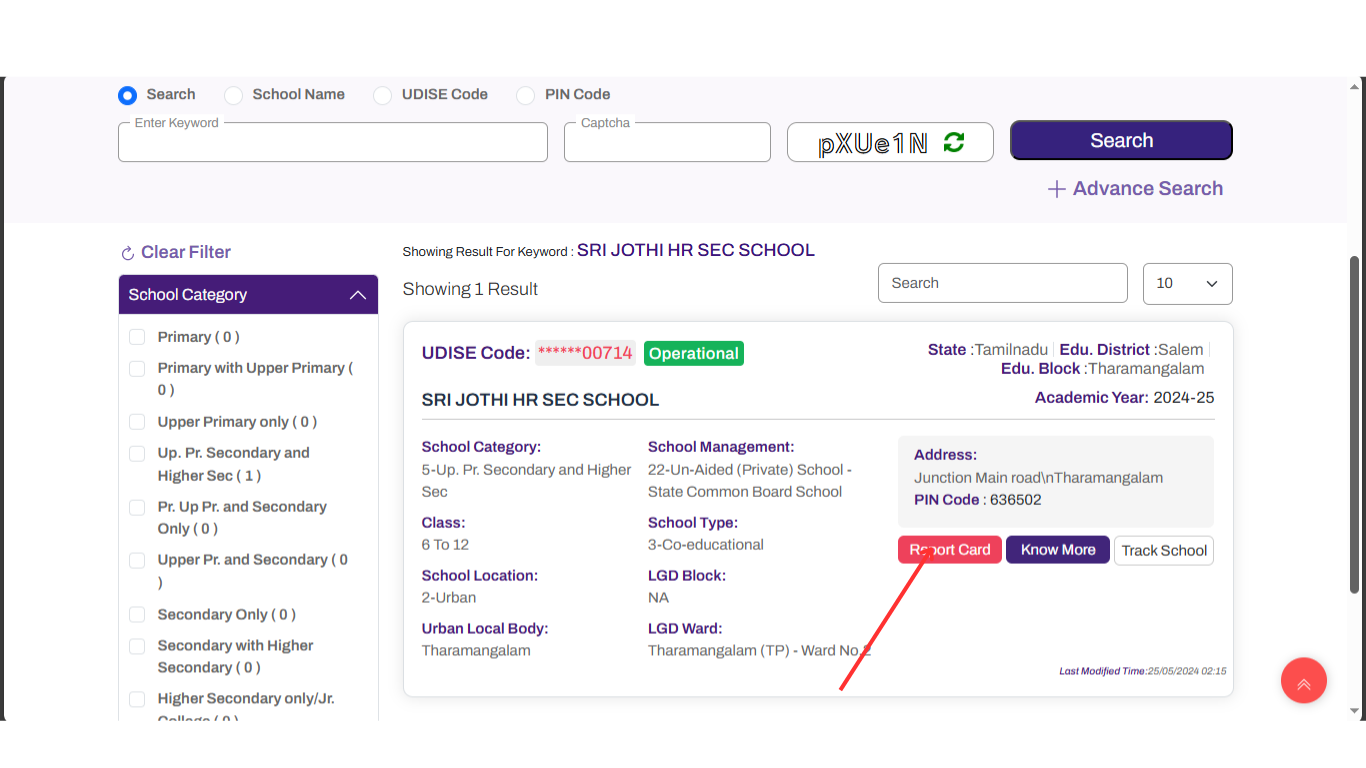Select the School Name radio button
This screenshot has width=1366, height=768.
click(x=233, y=95)
